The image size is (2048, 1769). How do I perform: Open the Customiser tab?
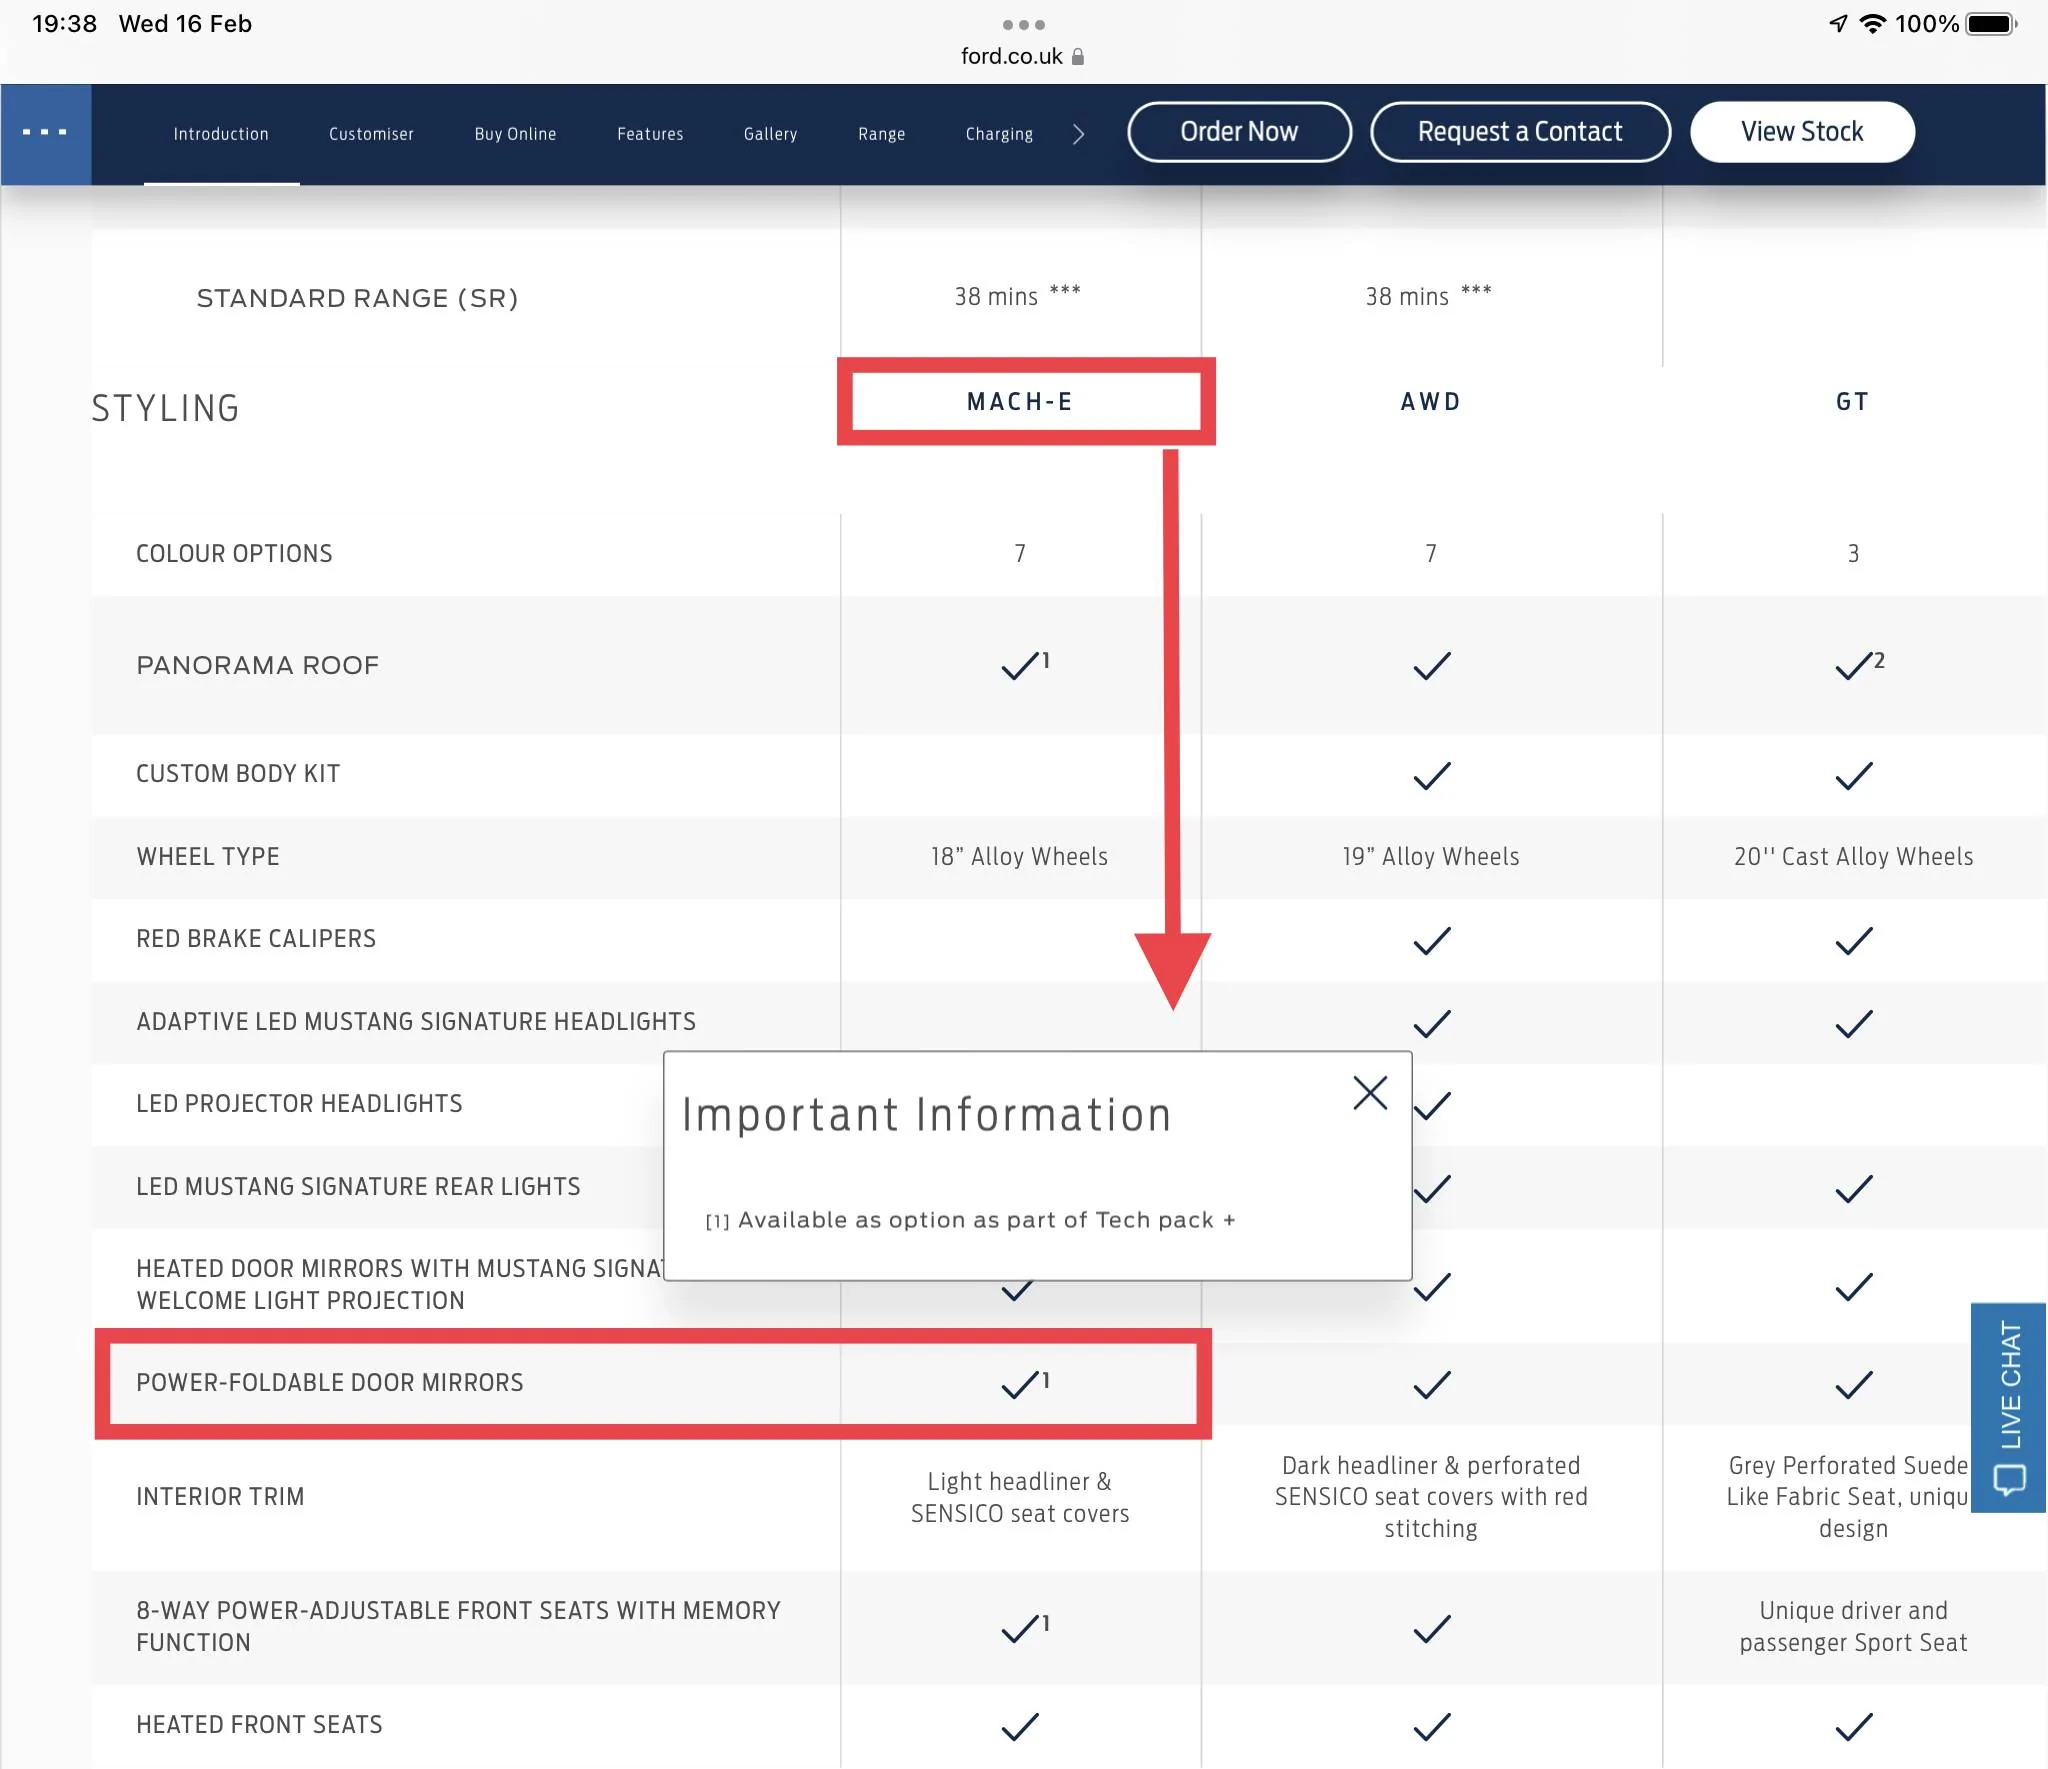(x=371, y=134)
